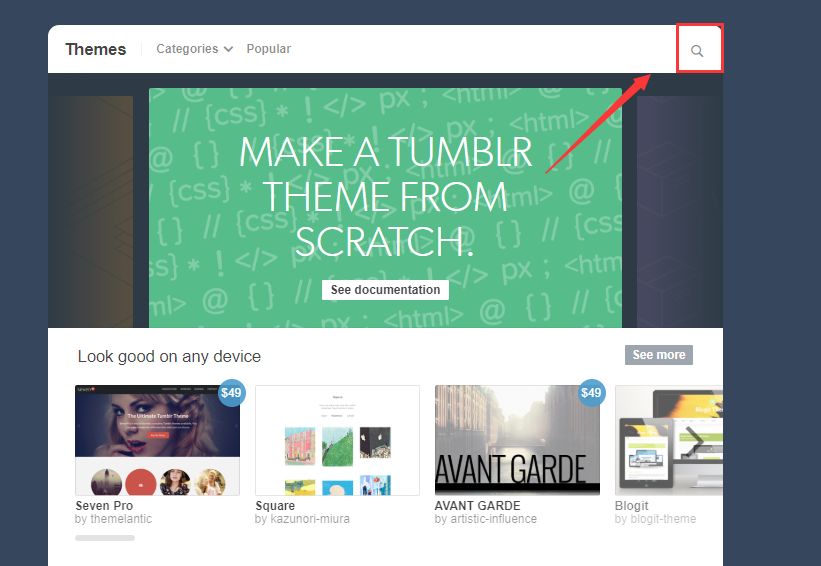Show the next slide on the right of the banner
The width and height of the screenshot is (821, 566).
click(x=680, y=212)
